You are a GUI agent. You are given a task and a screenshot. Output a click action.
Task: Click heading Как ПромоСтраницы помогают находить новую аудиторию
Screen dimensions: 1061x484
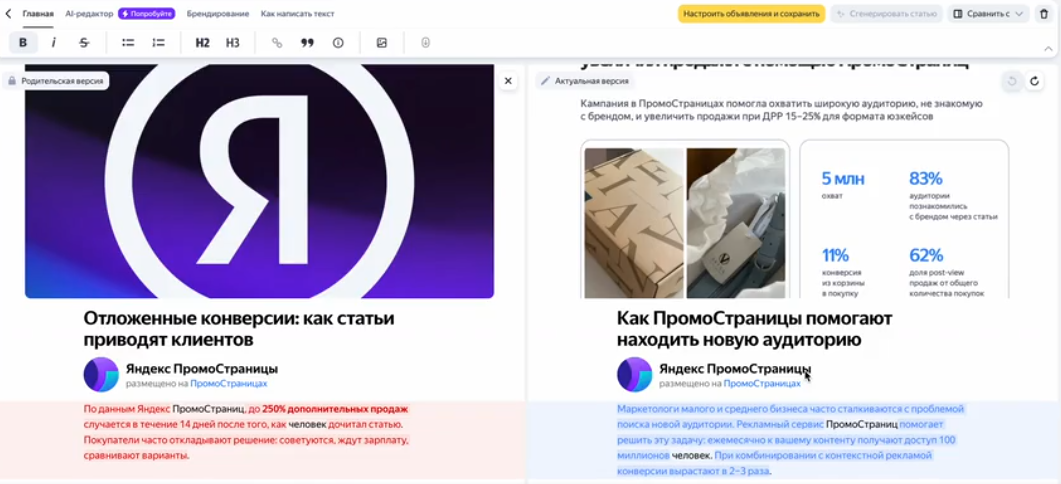click(754, 328)
